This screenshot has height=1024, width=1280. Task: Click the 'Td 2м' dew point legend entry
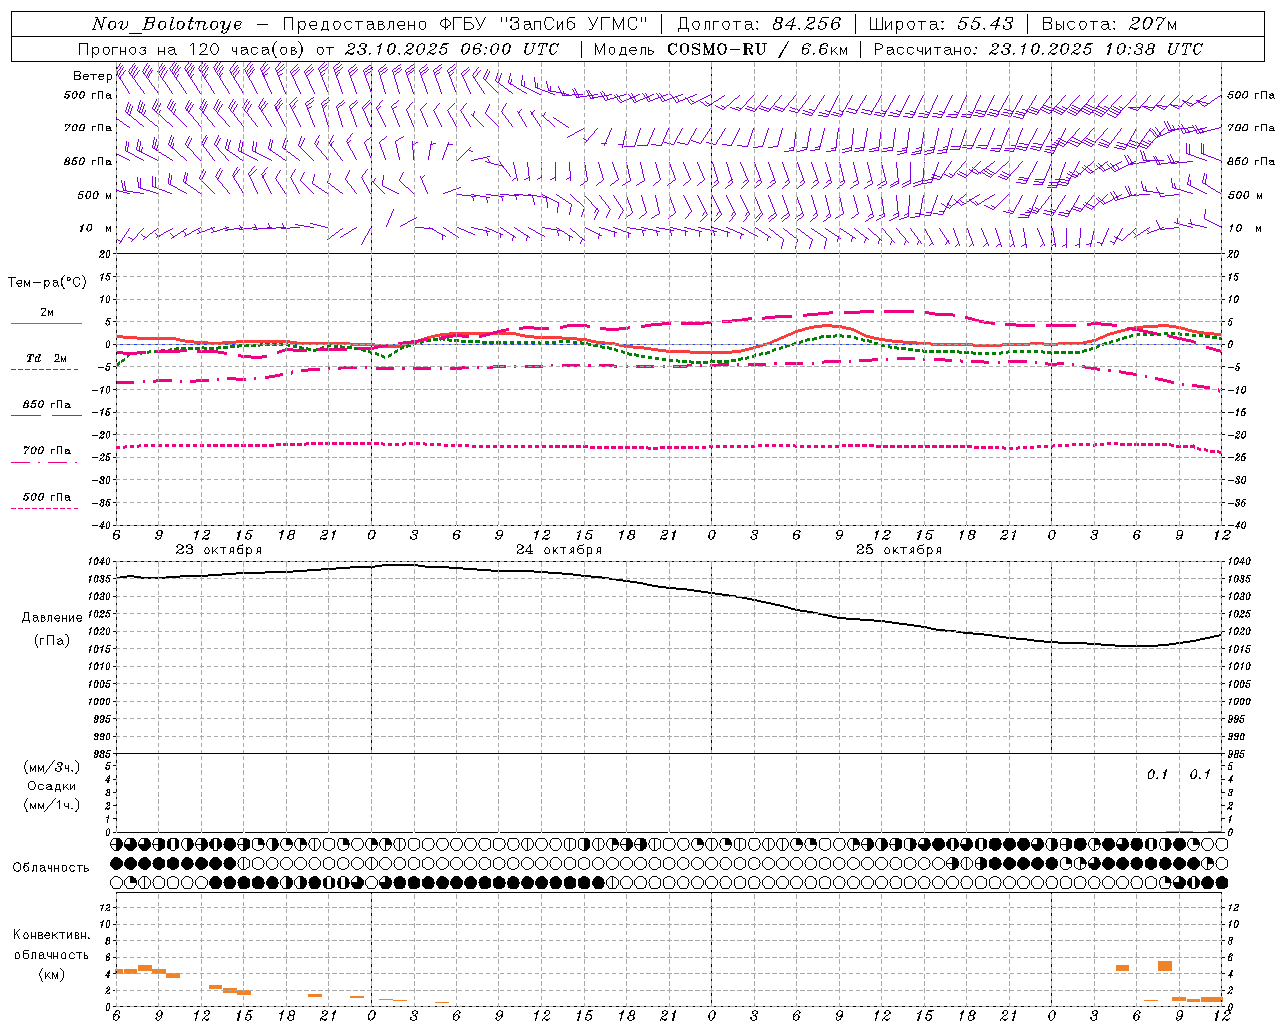46,357
